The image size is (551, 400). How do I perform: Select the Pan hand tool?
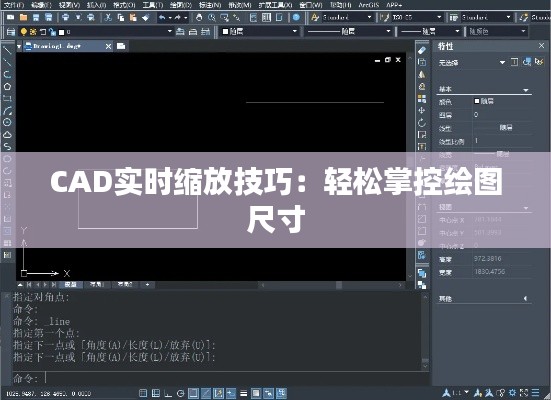point(199,17)
